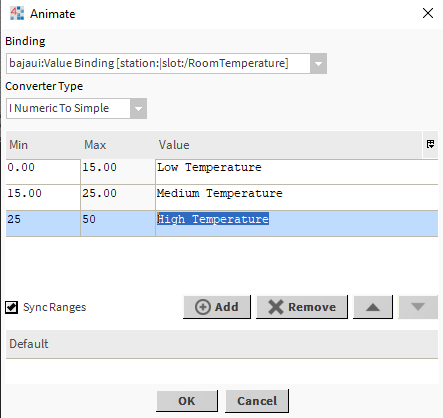Select the Low Temperature value cell
The width and height of the screenshot is (443, 418).
click(297, 171)
